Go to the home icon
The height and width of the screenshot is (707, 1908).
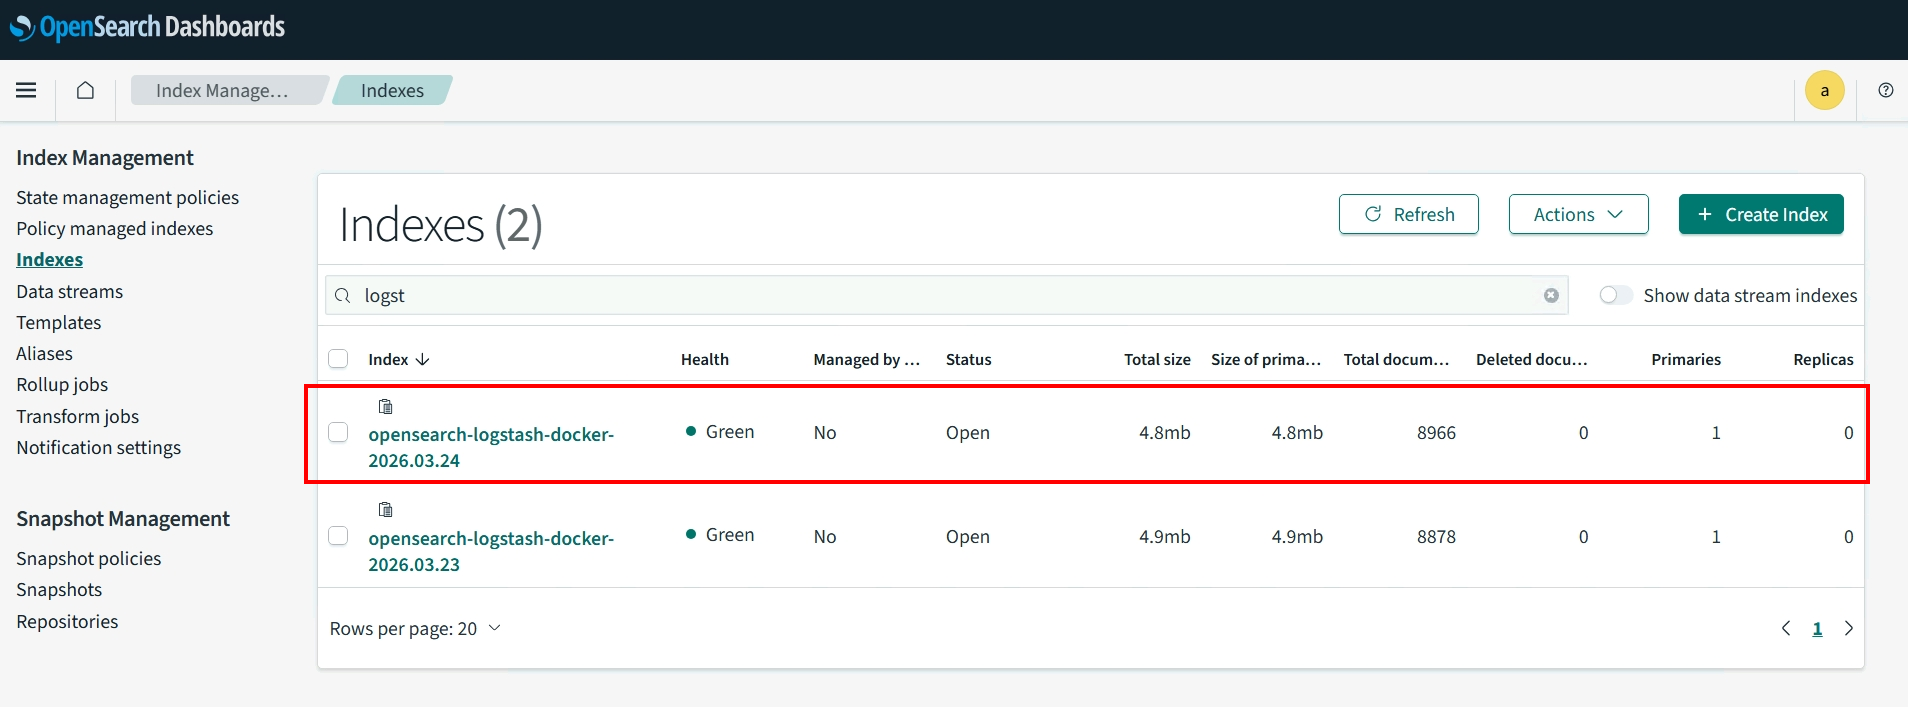click(x=86, y=90)
